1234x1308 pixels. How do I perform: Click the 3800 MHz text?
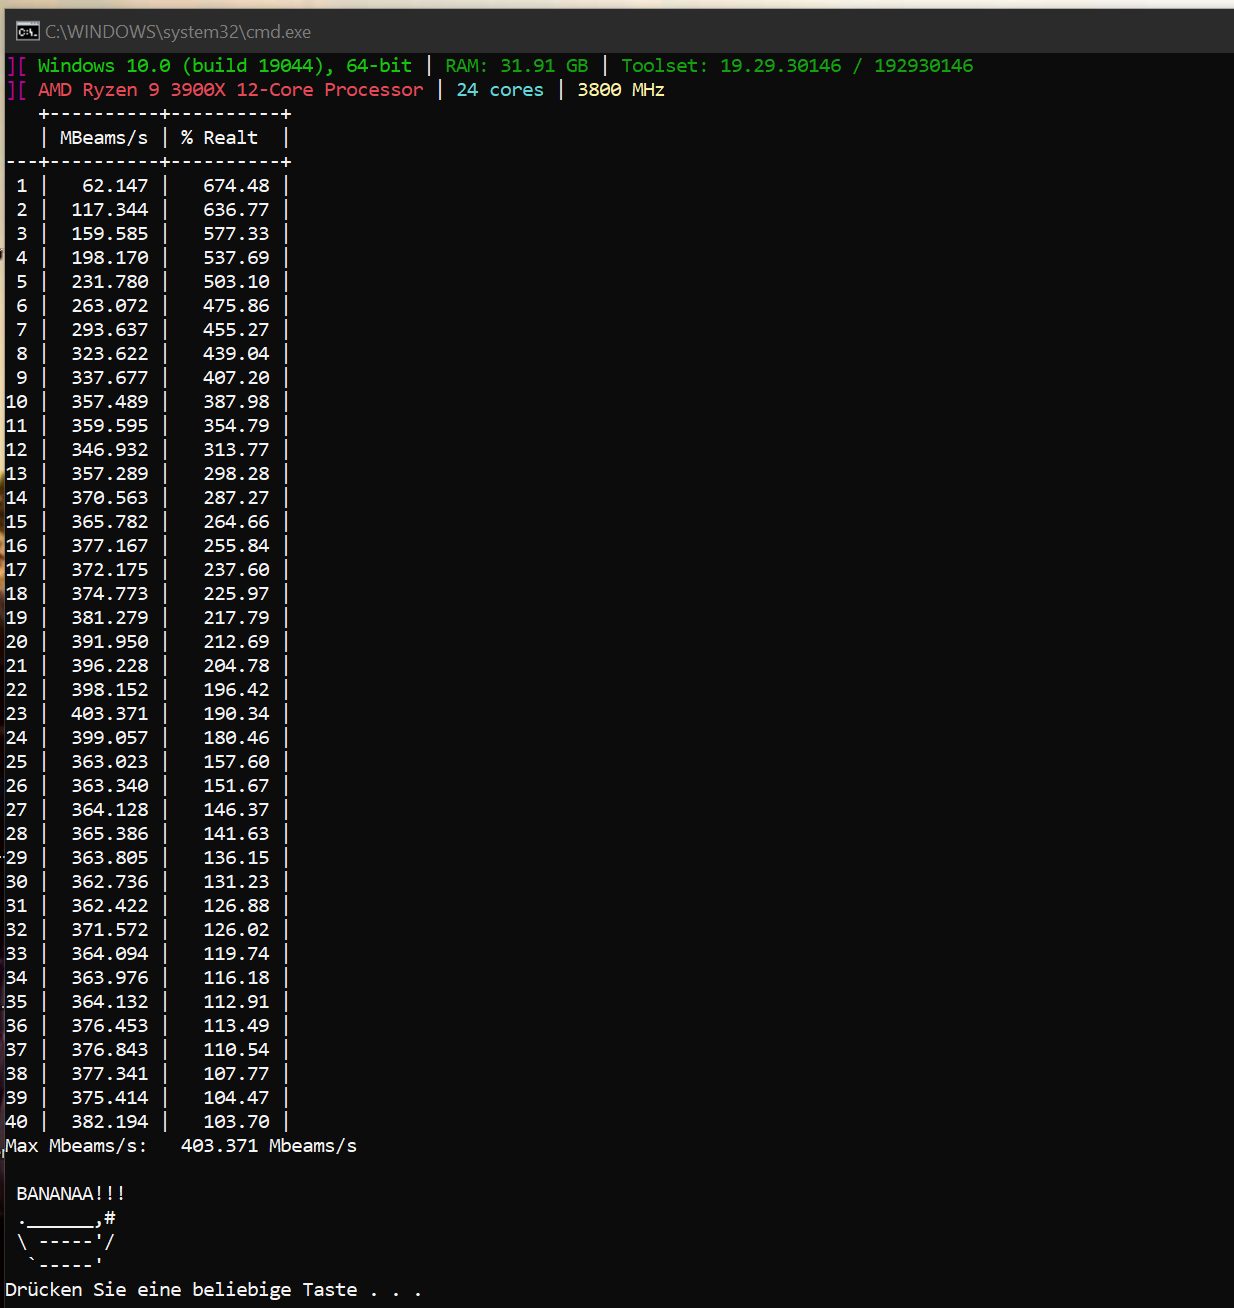[621, 90]
